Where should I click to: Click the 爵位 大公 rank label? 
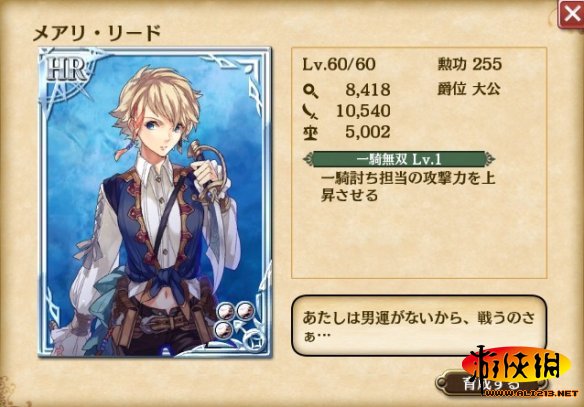469,89
